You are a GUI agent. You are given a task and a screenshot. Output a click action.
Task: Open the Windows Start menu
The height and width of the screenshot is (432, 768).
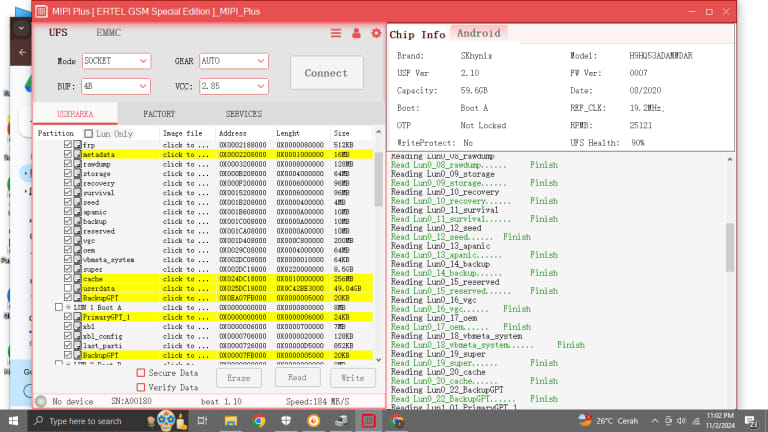pyautogui.click(x=13, y=421)
